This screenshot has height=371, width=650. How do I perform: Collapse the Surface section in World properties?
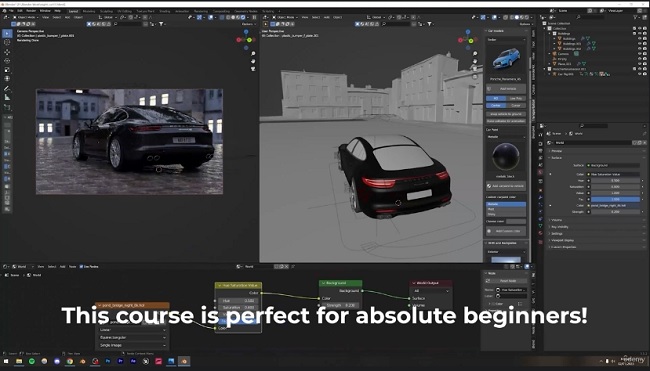tap(557, 158)
